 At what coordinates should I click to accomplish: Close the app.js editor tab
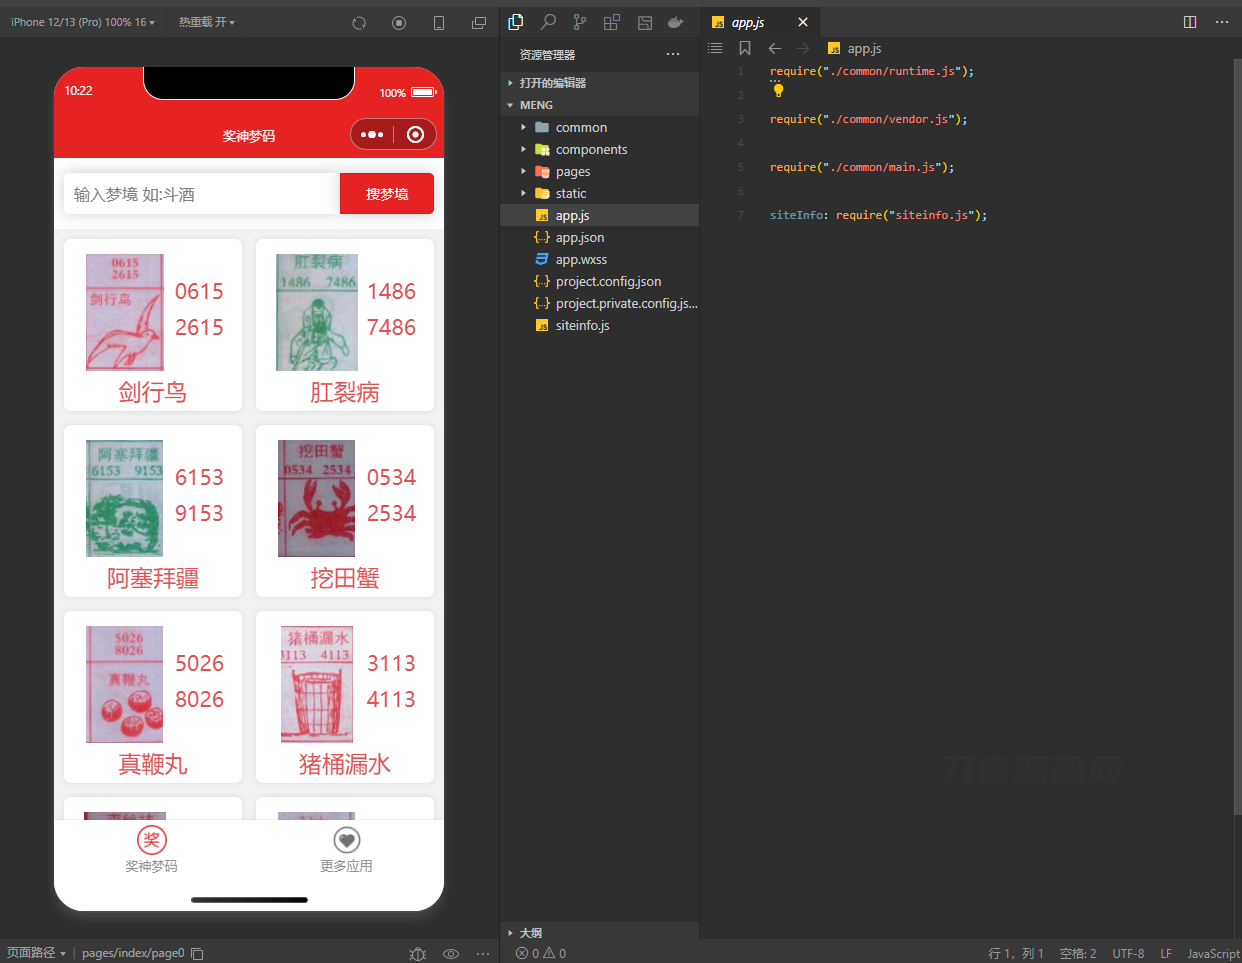tap(803, 22)
